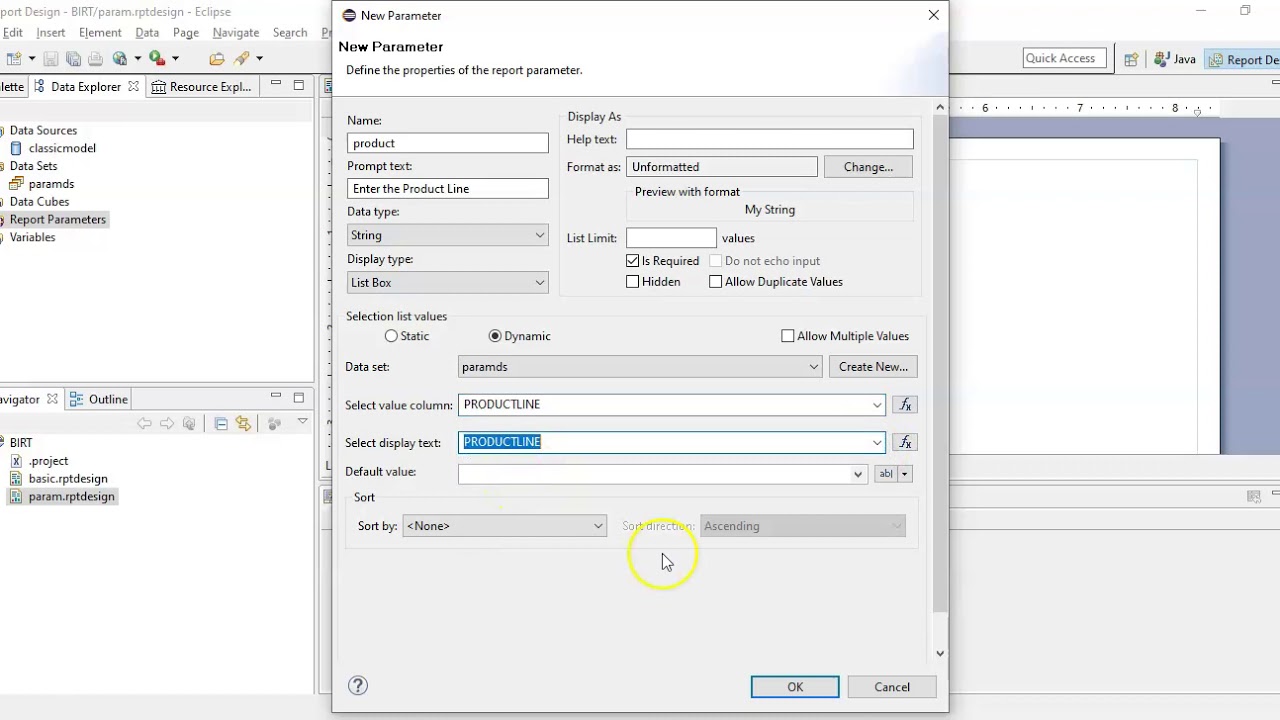This screenshot has width=1280, height=720.
Task: Click the Prompt text input field
Action: coord(448,188)
